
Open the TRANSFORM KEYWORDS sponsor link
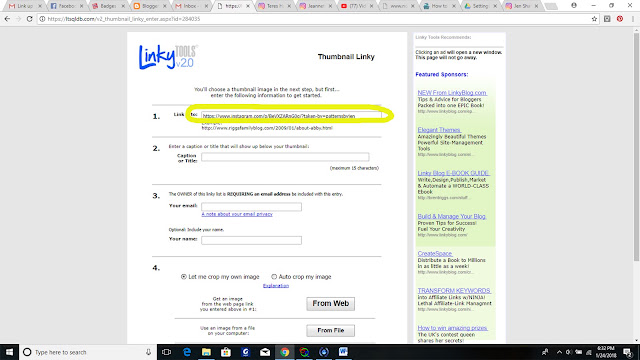[x=454, y=291]
